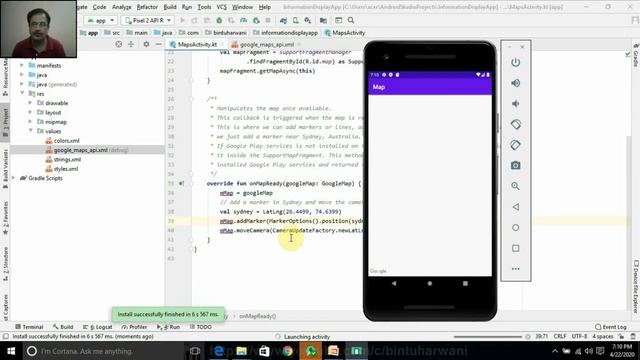
Task: Switch to google_maps_api.xml editor tab
Action: tap(266, 44)
